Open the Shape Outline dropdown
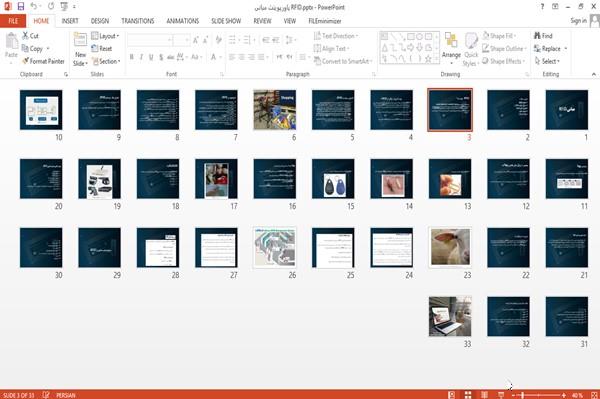600x399 pixels. click(x=504, y=49)
